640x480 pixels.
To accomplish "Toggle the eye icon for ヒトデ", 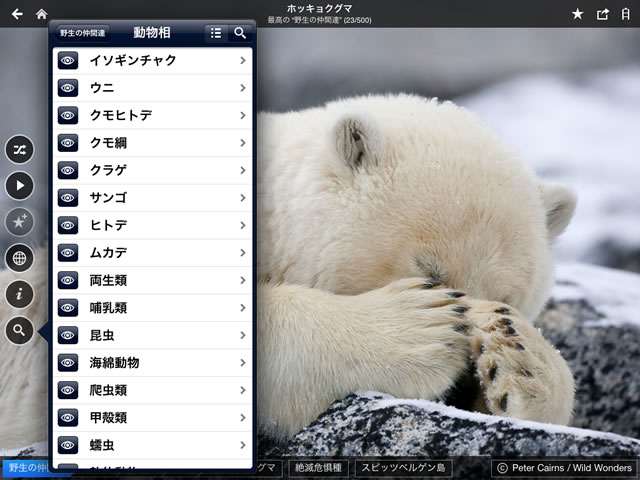I will (x=68, y=225).
